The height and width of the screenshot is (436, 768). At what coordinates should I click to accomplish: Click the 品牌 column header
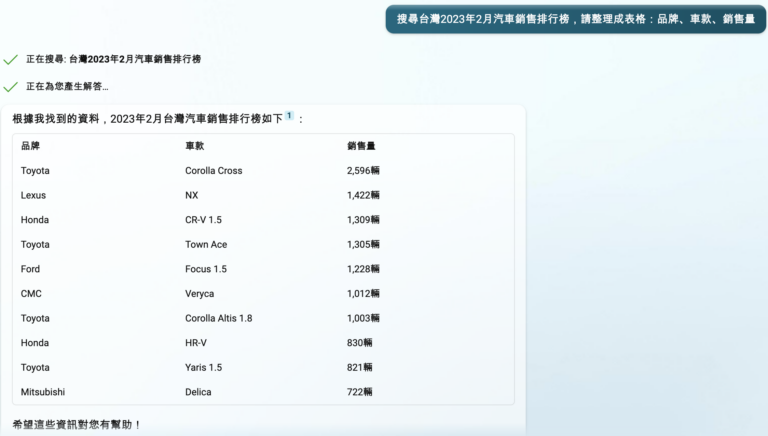pos(30,146)
